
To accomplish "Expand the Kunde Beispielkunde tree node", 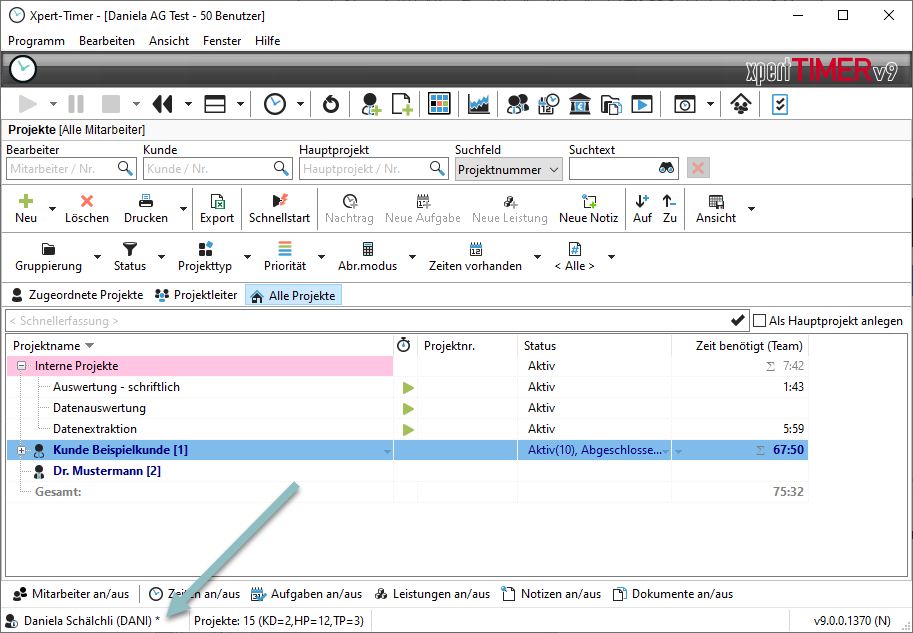I will (x=22, y=450).
